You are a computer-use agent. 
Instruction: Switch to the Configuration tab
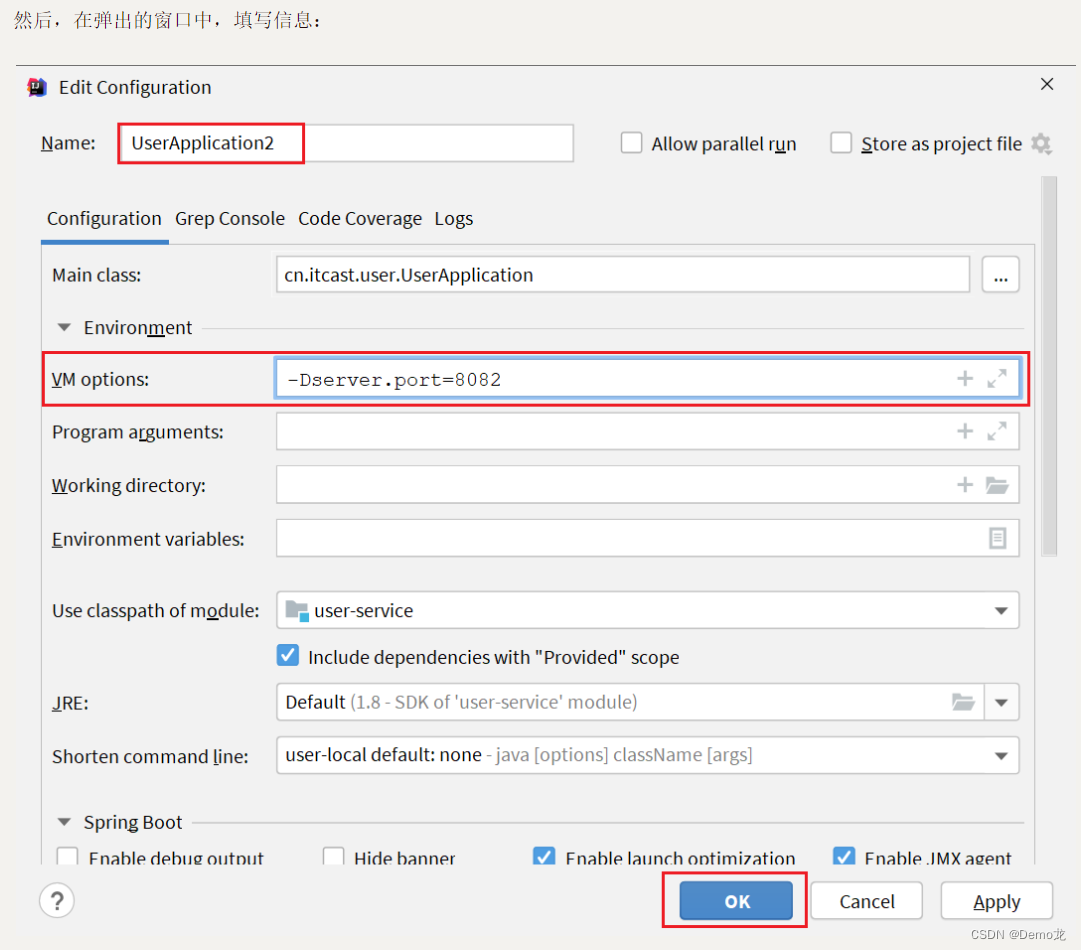pos(104,219)
